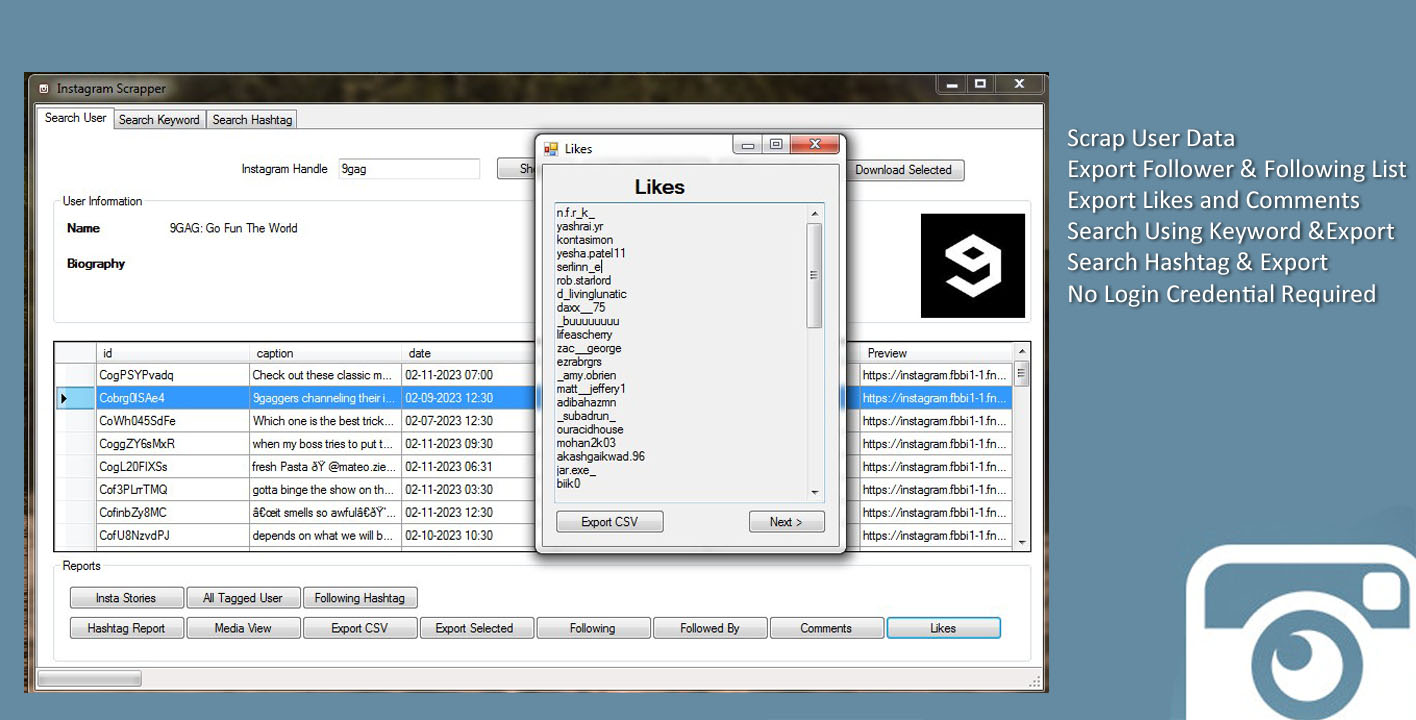Screen dimensions: 1416x720
Task: Click the row selector arrow beside Cobrg0lSAe4
Action: coord(65,398)
